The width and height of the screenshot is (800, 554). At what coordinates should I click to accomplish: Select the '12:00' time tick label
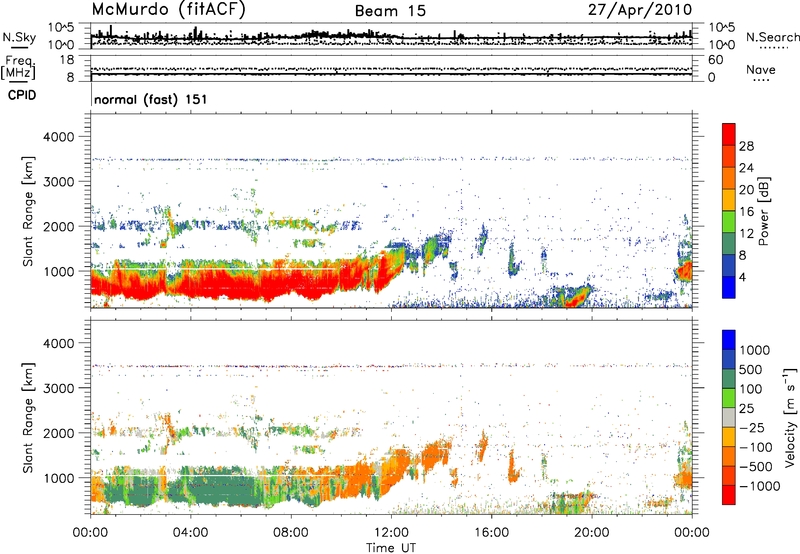[x=391, y=533]
